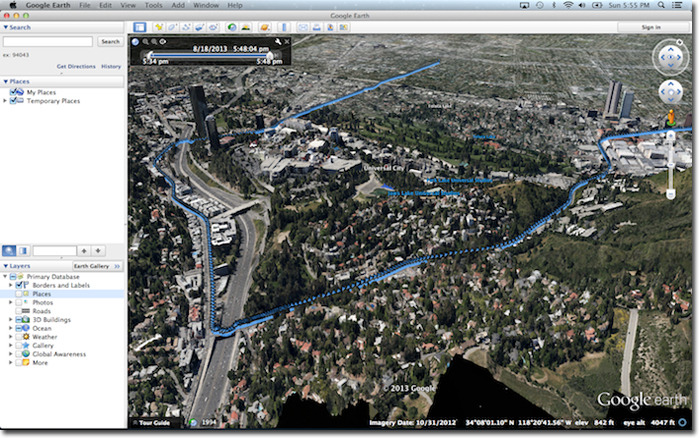Collapse the Layers panel triangle
Image resolution: width=700 pixels, height=438 pixels.
pos(6,266)
